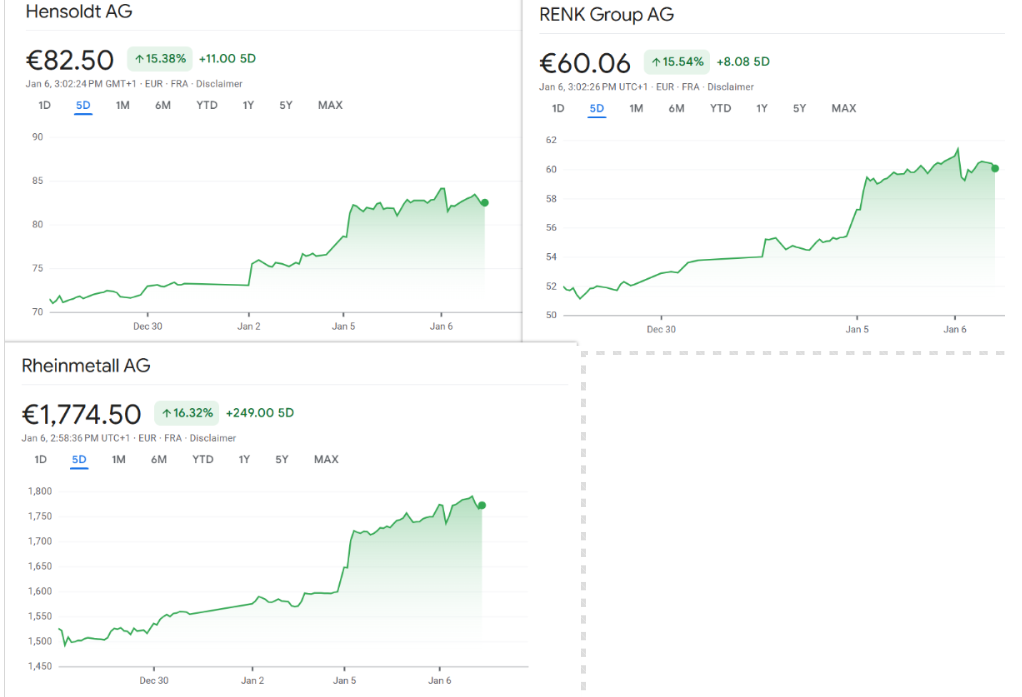The width and height of the screenshot is (1022, 697).
Task: Select 1Y range on Rheinmetall chart
Action: 244,459
